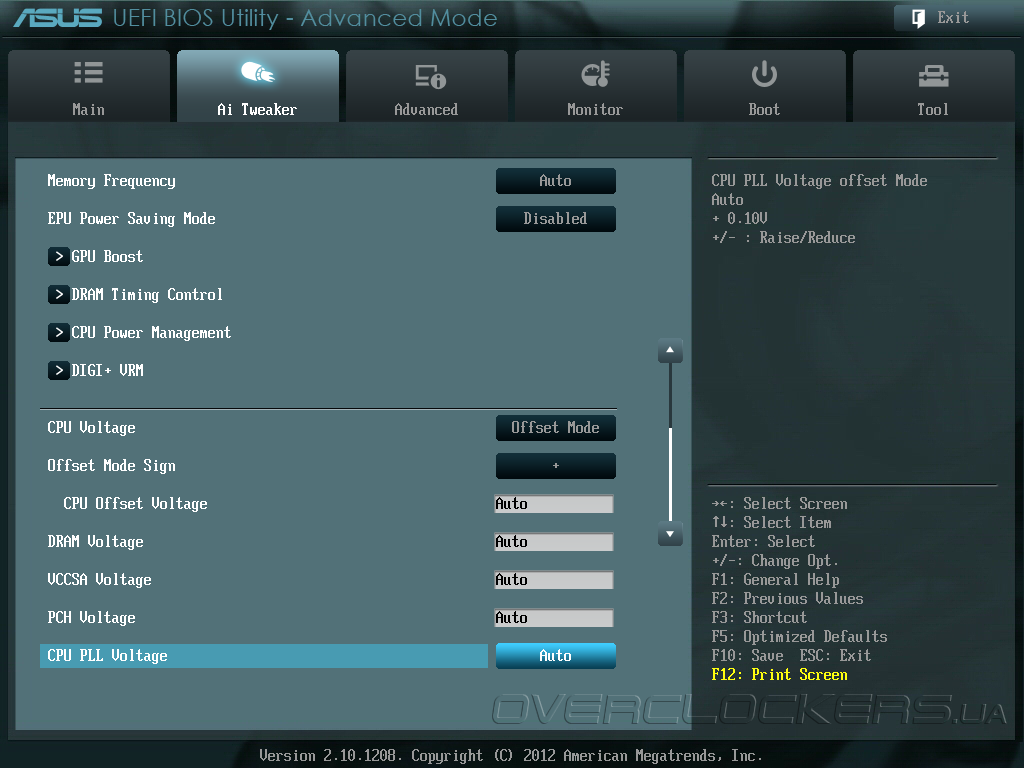Viewport: 1024px width, 768px height.
Task: Open the Monitor tab
Action: tap(596, 86)
